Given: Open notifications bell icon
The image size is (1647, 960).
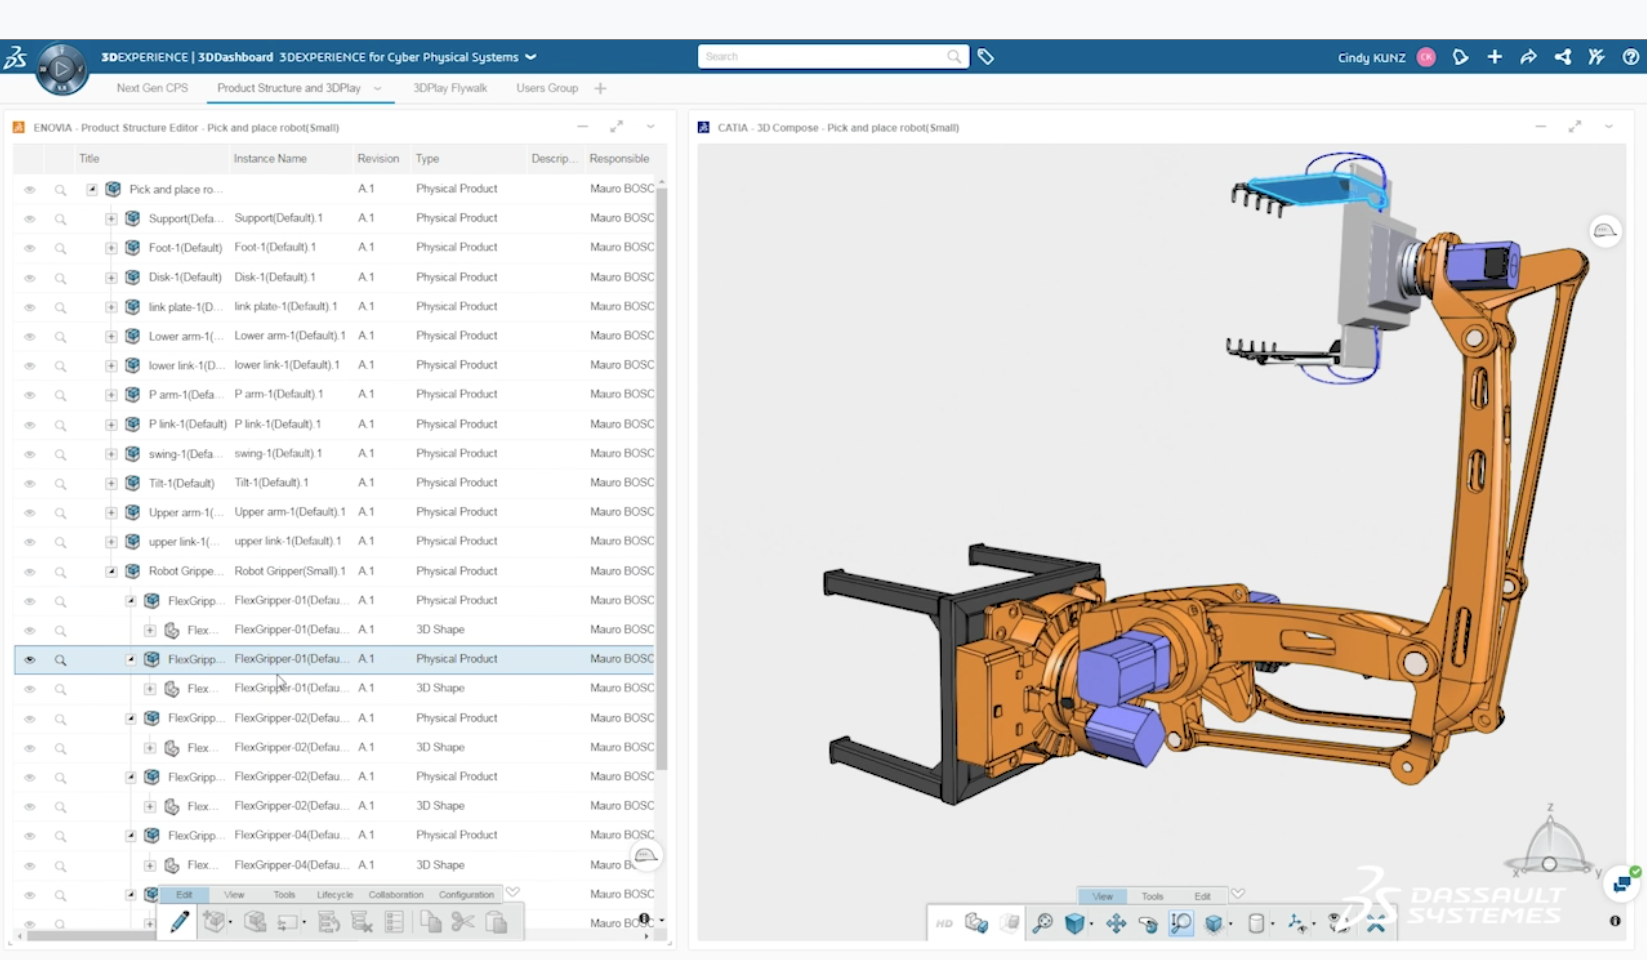Looking at the screenshot, I should tap(1460, 57).
